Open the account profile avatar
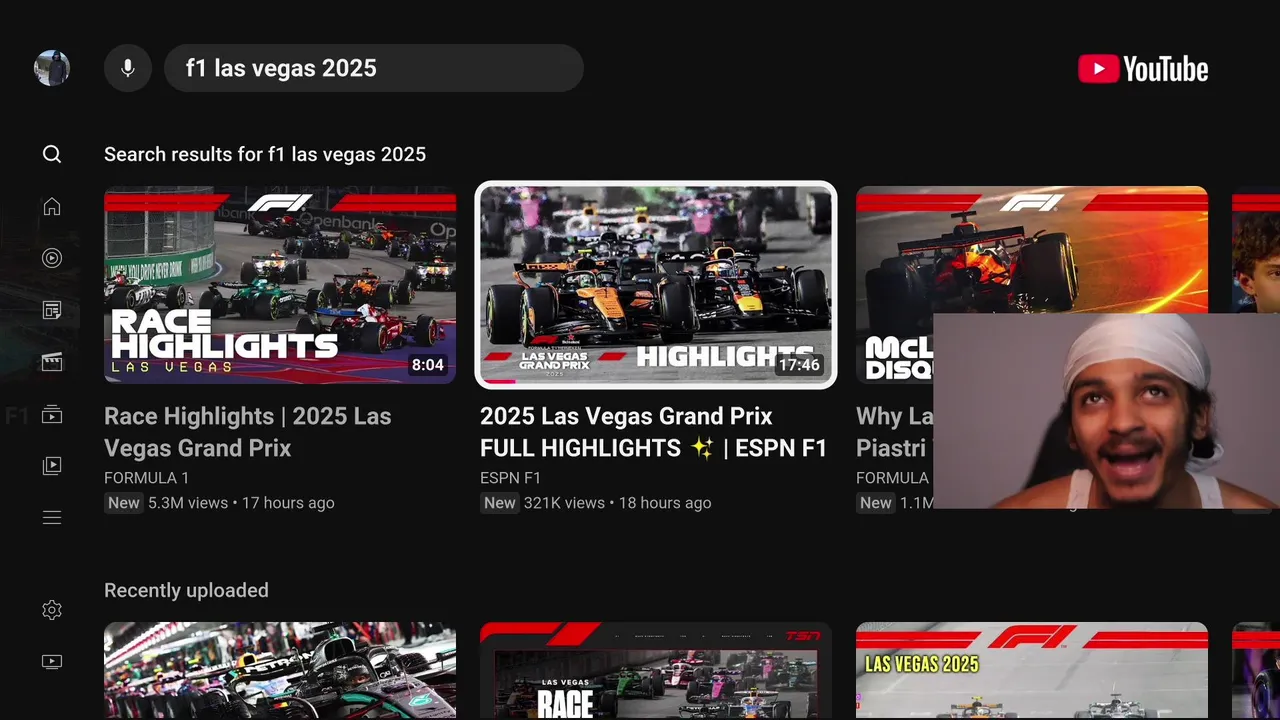1280x720 pixels. coord(52,68)
